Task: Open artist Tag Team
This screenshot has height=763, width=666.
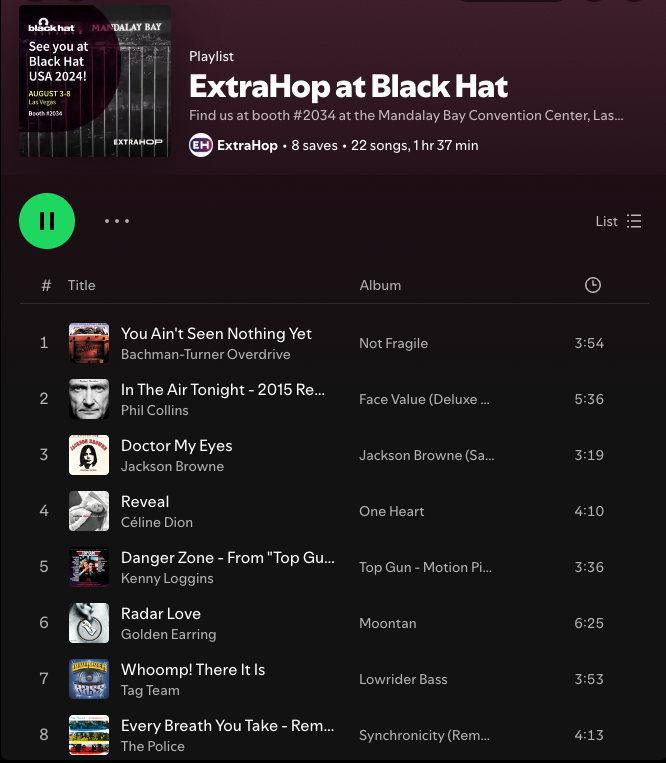Action: (150, 690)
